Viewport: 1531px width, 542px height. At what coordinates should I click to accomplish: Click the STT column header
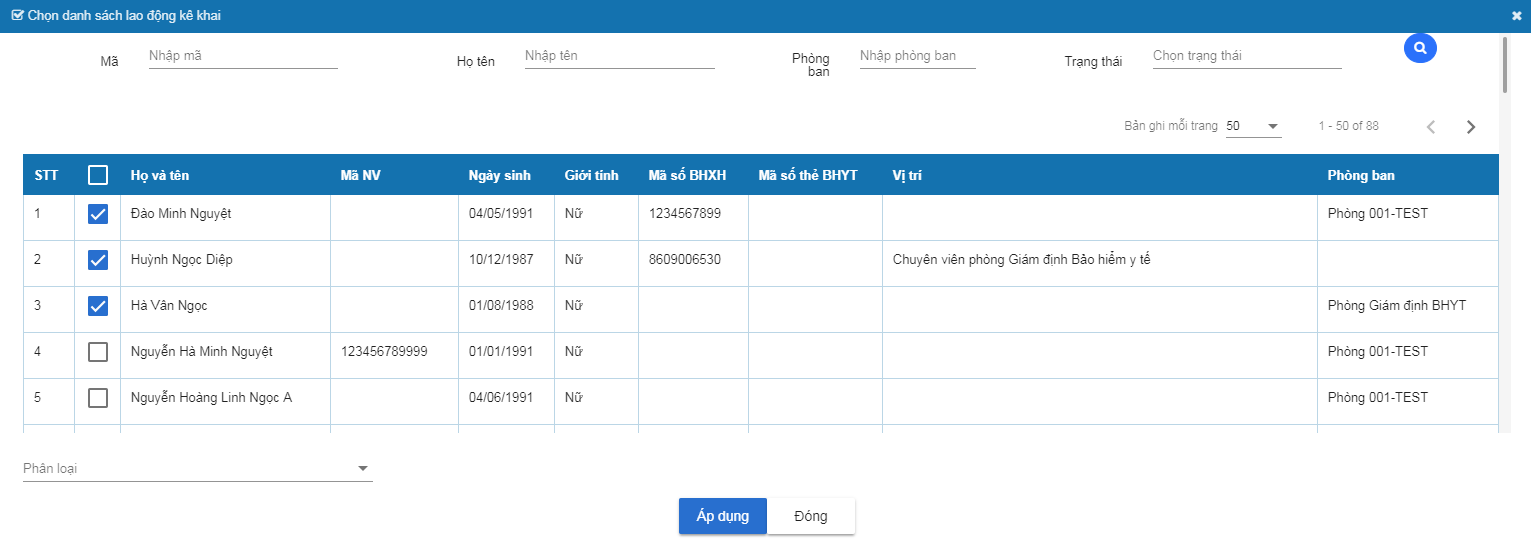pos(46,175)
